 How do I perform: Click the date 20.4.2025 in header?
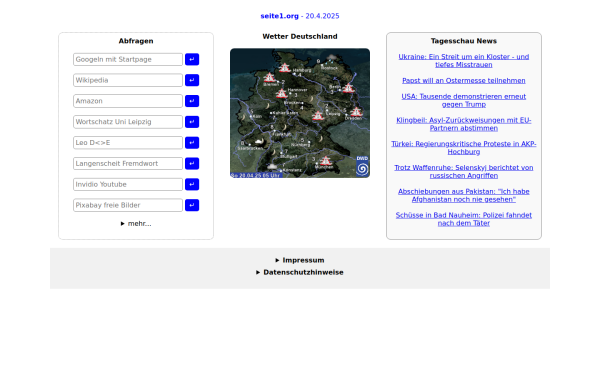pos(322,16)
